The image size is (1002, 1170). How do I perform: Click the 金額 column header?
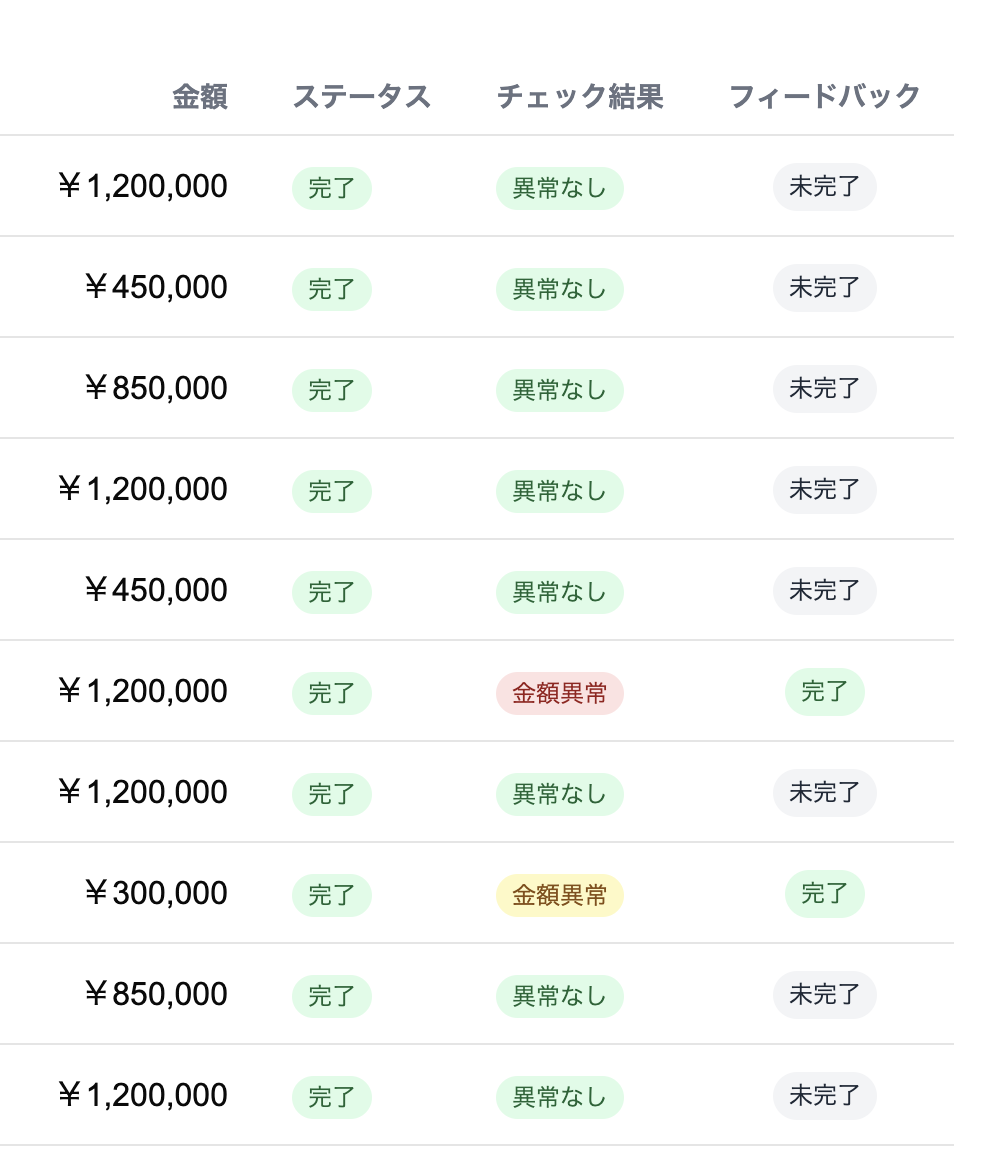point(200,96)
